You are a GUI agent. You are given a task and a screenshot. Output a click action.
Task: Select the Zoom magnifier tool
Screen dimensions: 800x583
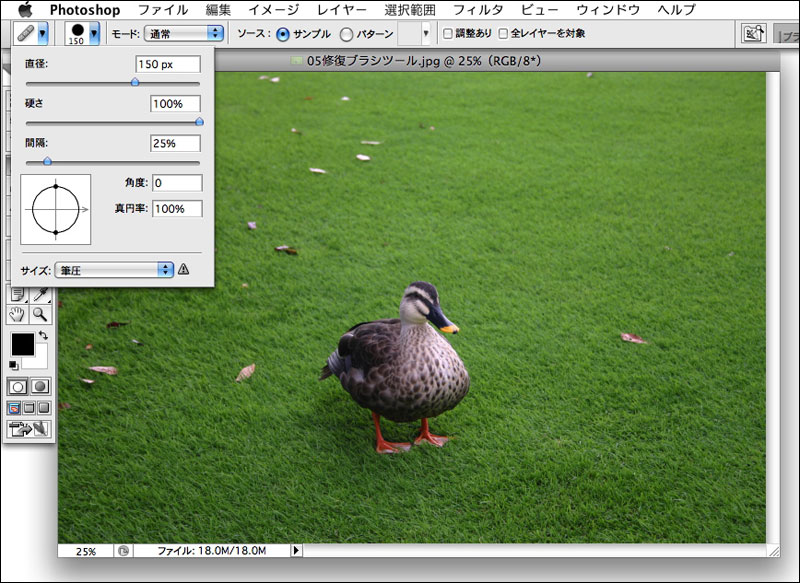point(40,314)
